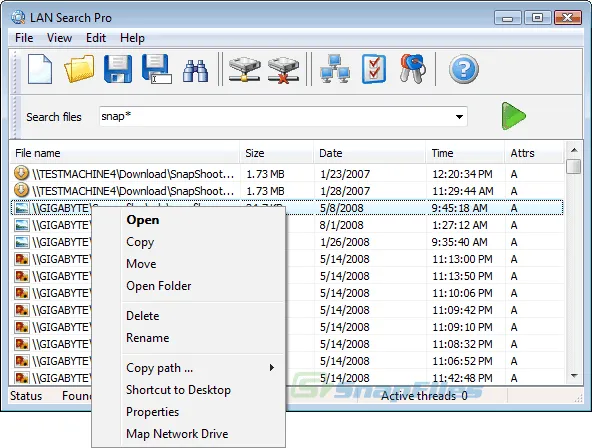The width and height of the screenshot is (592, 448).
Task: Open Properties from the context menu
Action: pos(153,412)
